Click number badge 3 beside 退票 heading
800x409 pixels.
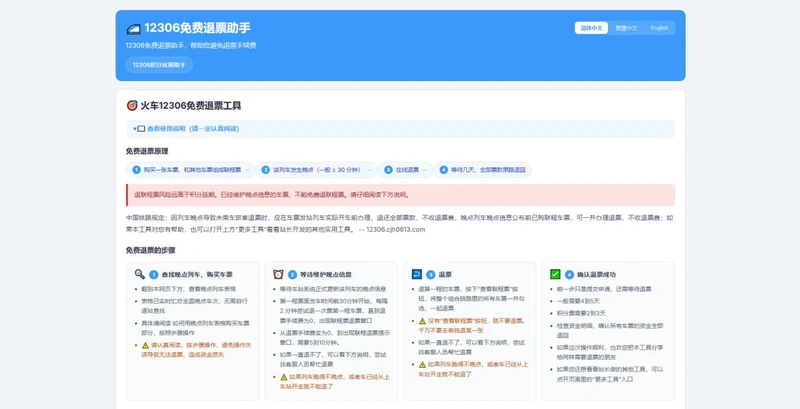coord(431,275)
